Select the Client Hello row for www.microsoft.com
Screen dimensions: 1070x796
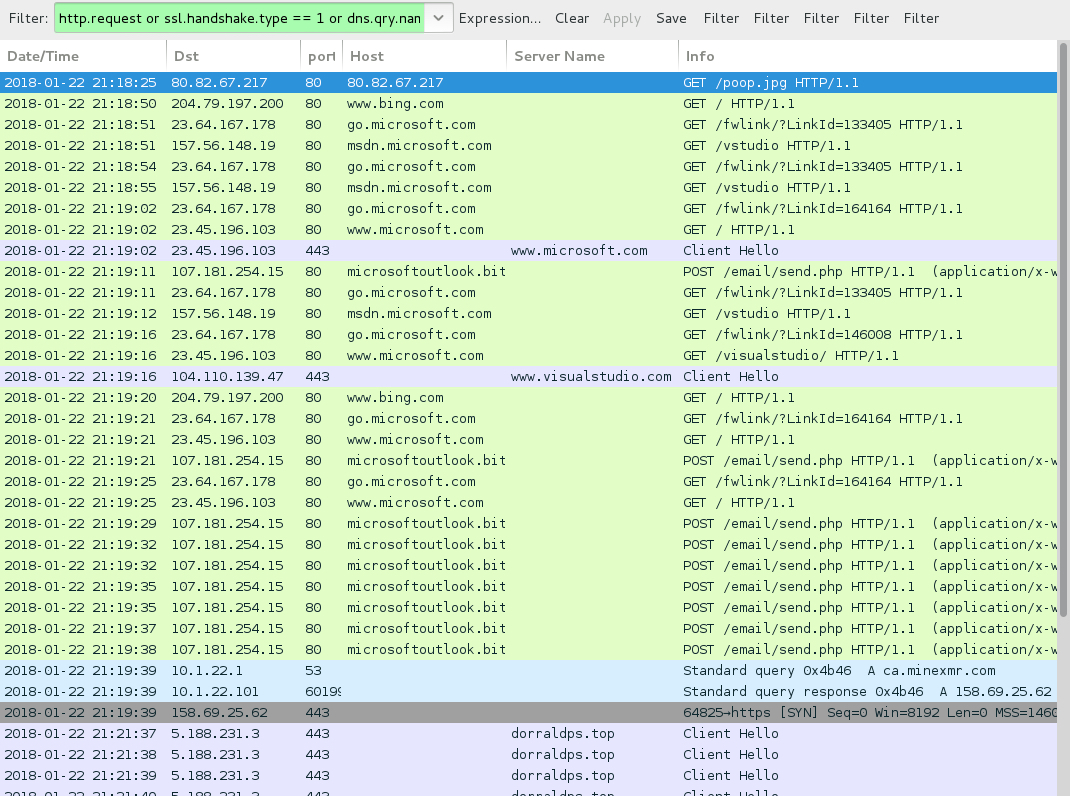click(528, 251)
